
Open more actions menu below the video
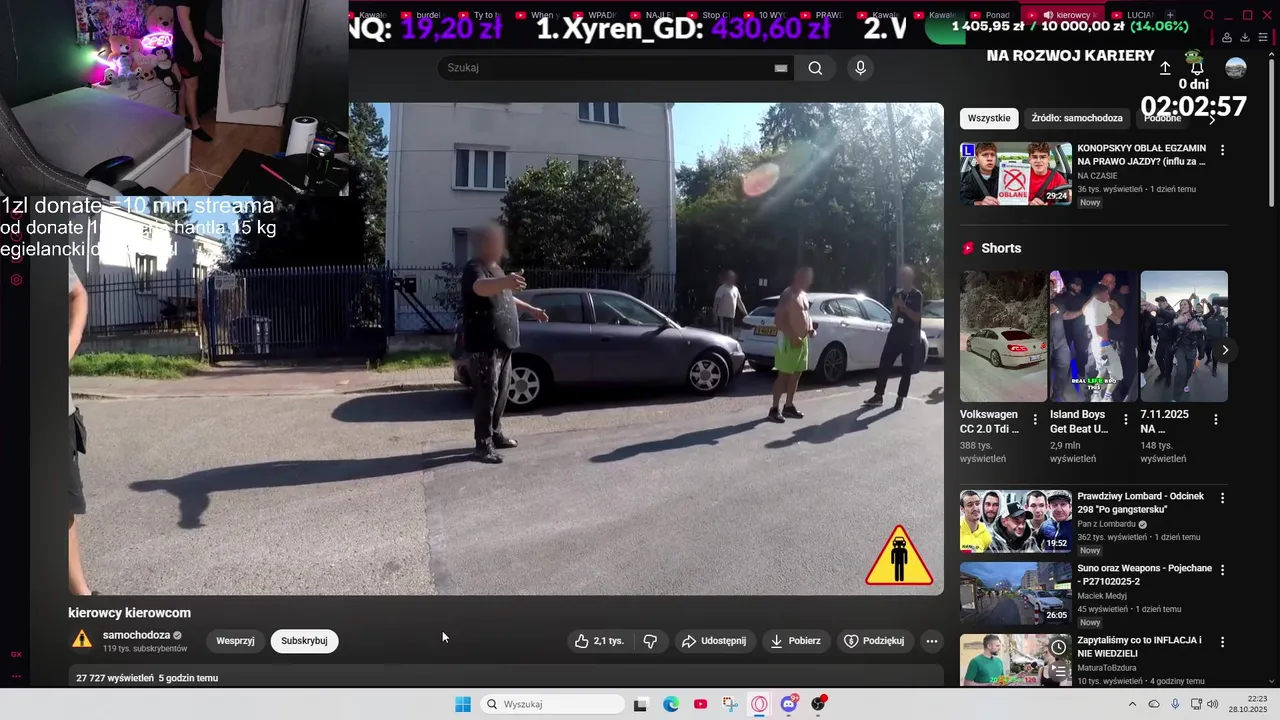[931, 641]
